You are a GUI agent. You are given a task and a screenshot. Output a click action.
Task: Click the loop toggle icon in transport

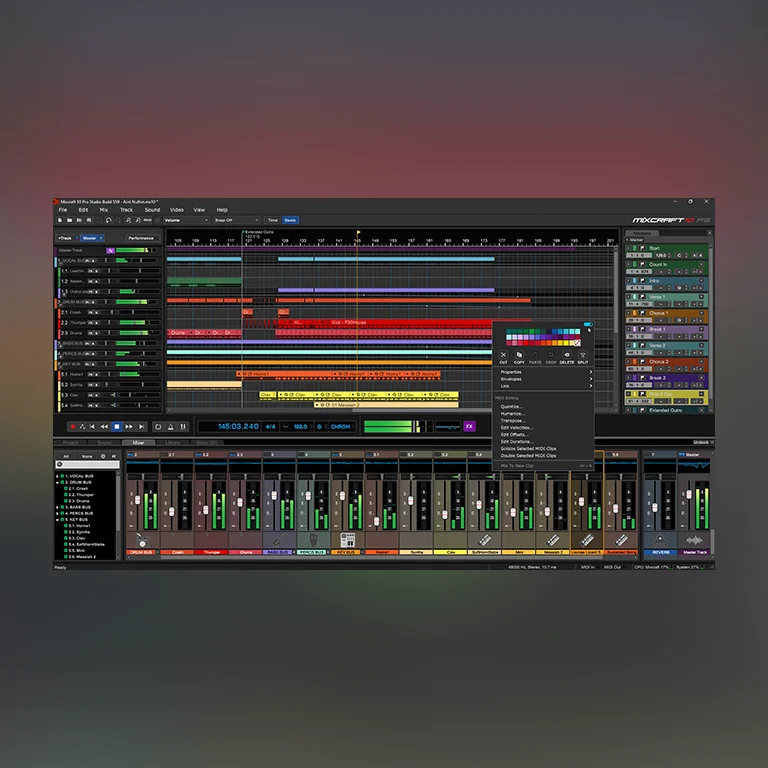pos(158,426)
